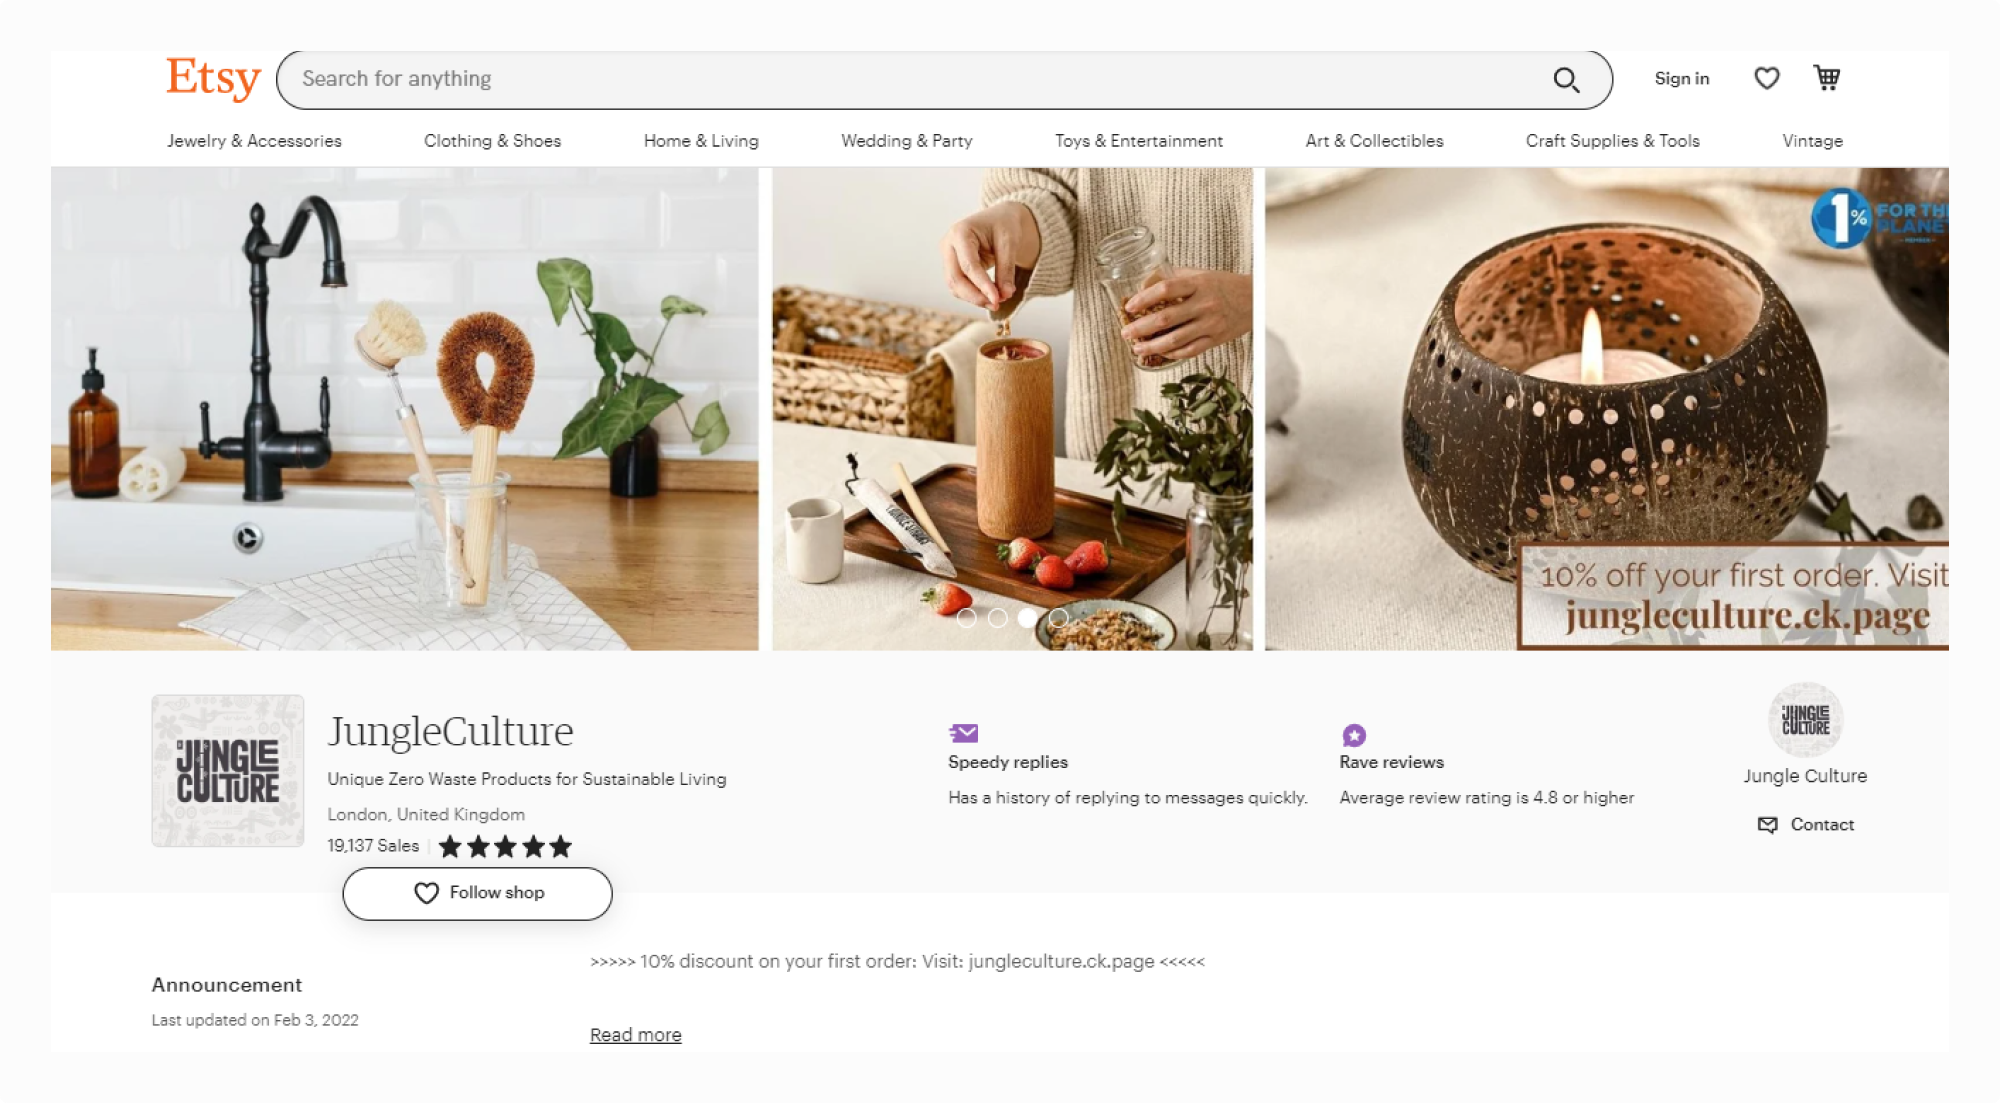This screenshot has height=1103, width=2000.
Task: Click the Jungle Culture owner avatar
Action: 1805,720
